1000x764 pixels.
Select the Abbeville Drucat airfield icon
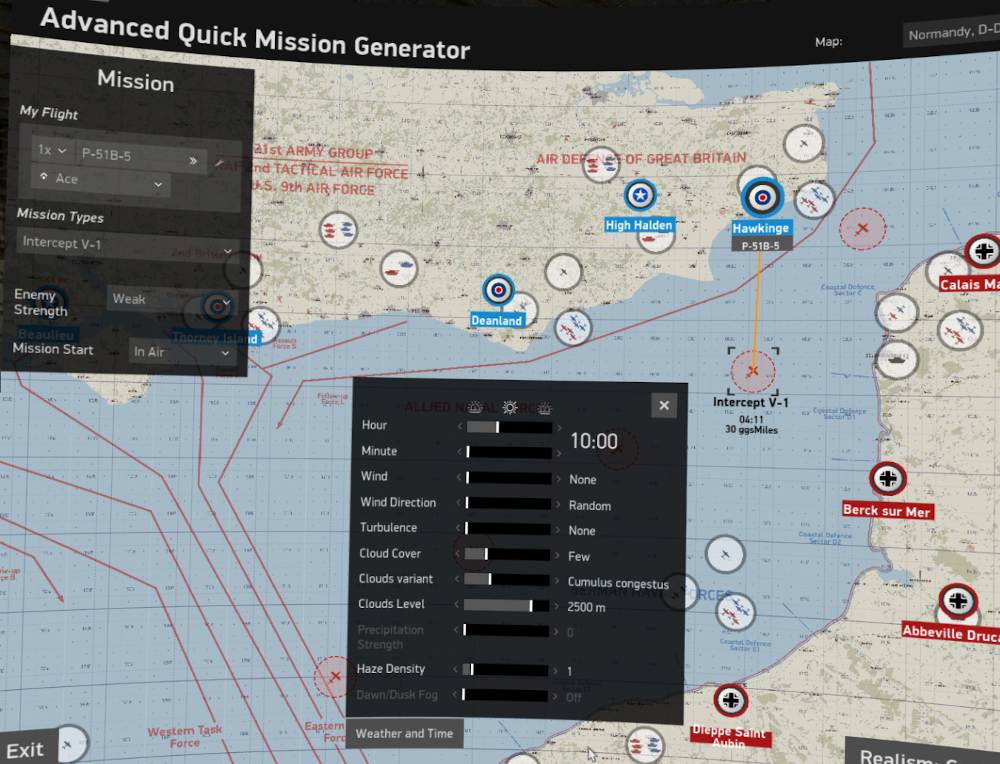click(958, 601)
